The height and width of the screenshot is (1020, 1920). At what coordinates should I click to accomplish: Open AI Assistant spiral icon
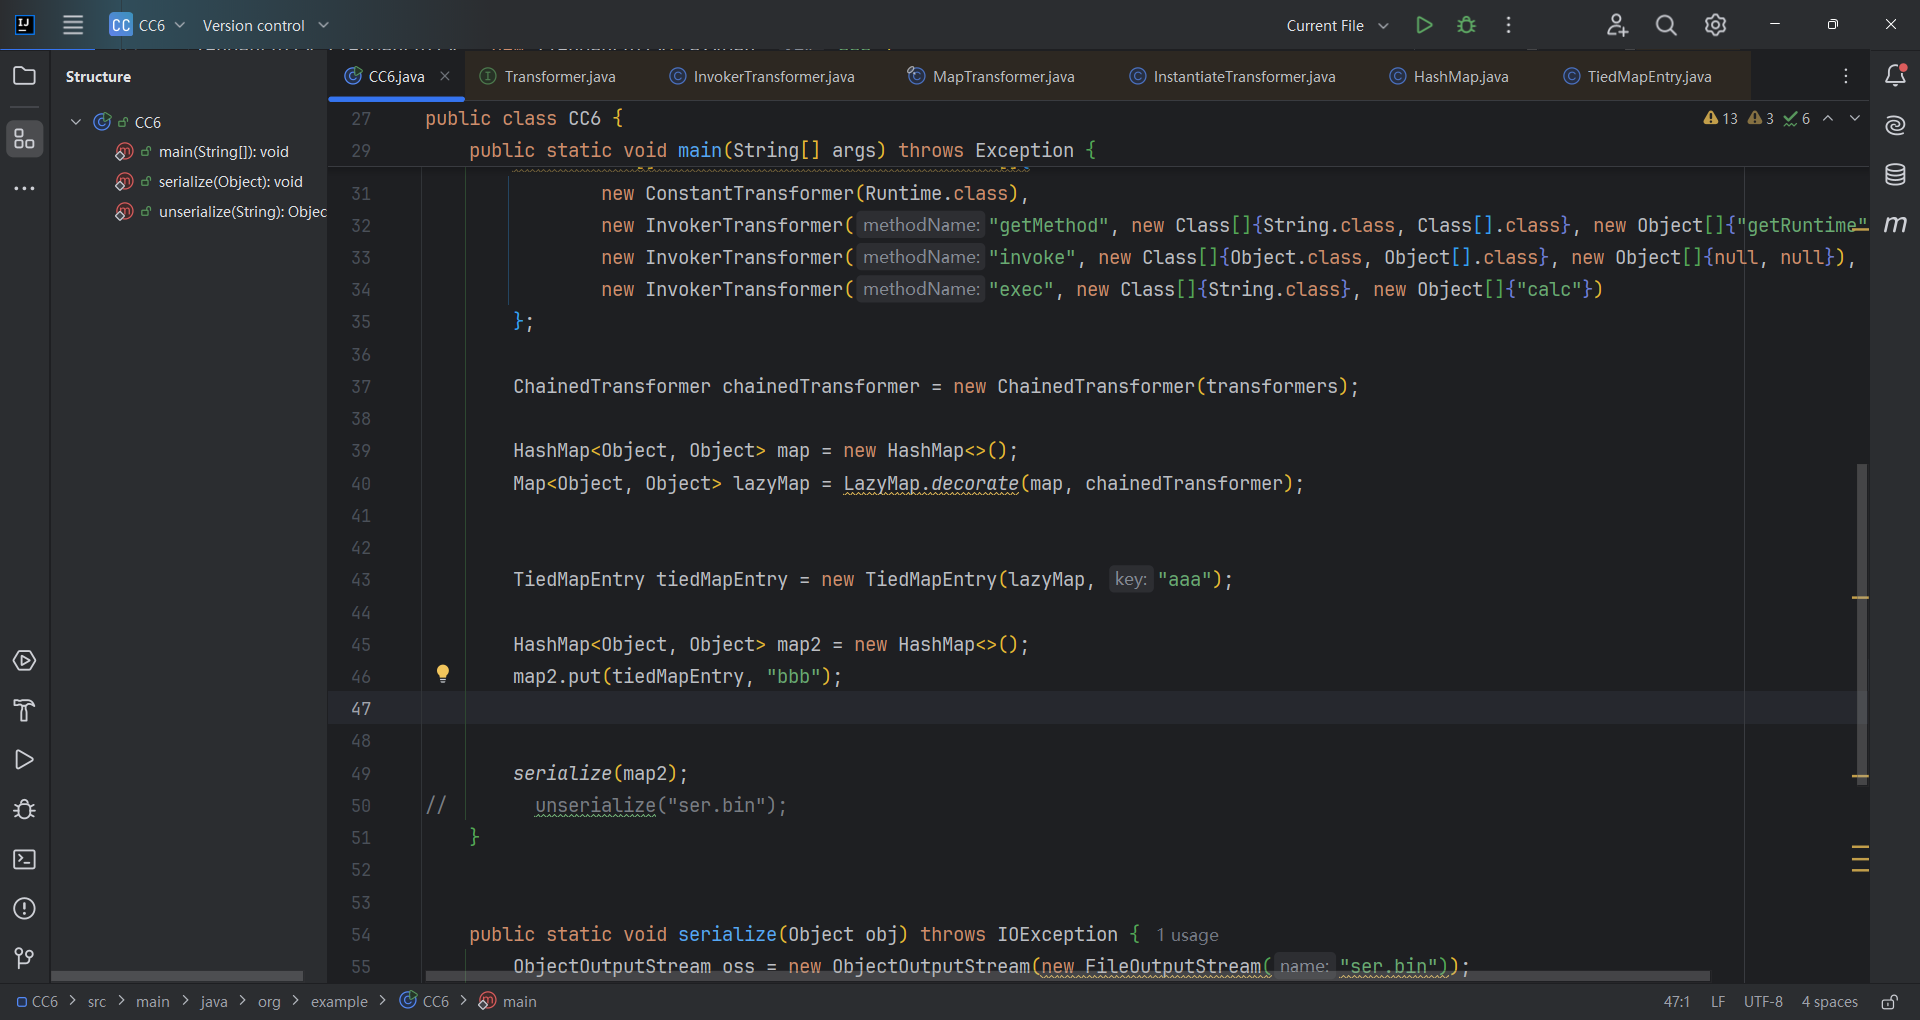click(1895, 125)
